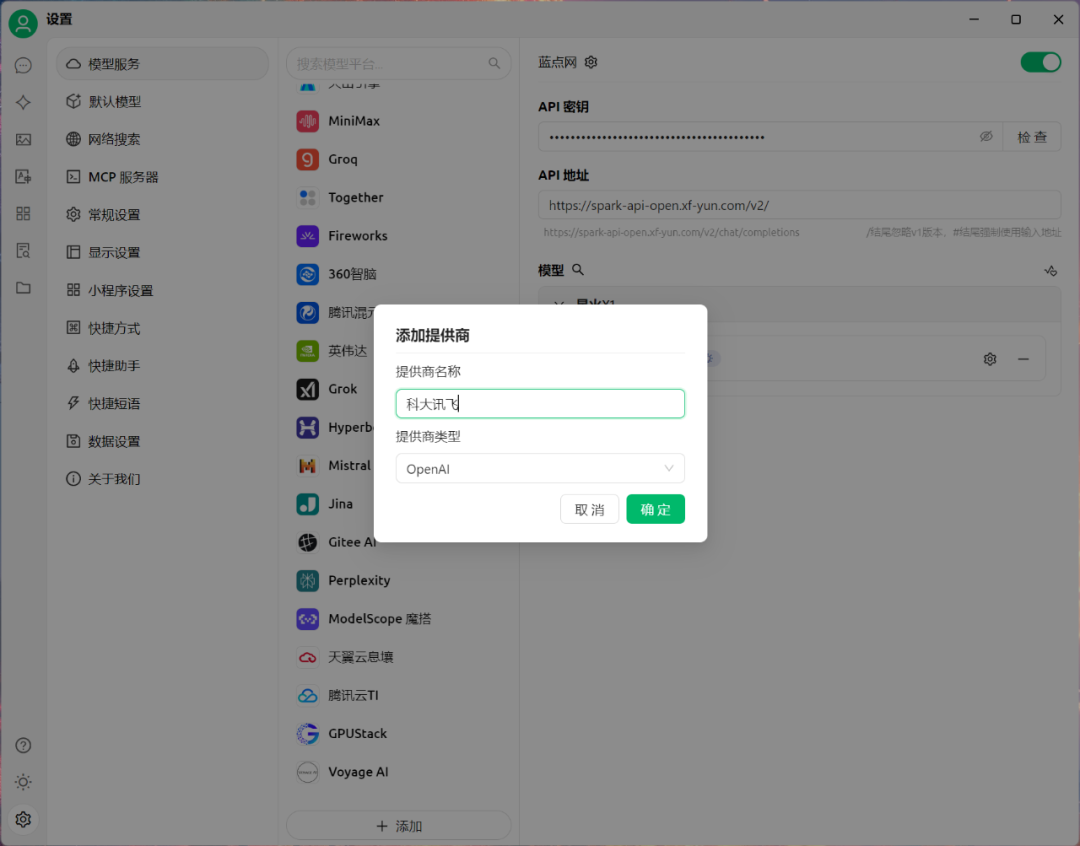Select Voyage AI in provider list
This screenshot has width=1080, height=846.
[x=399, y=772]
